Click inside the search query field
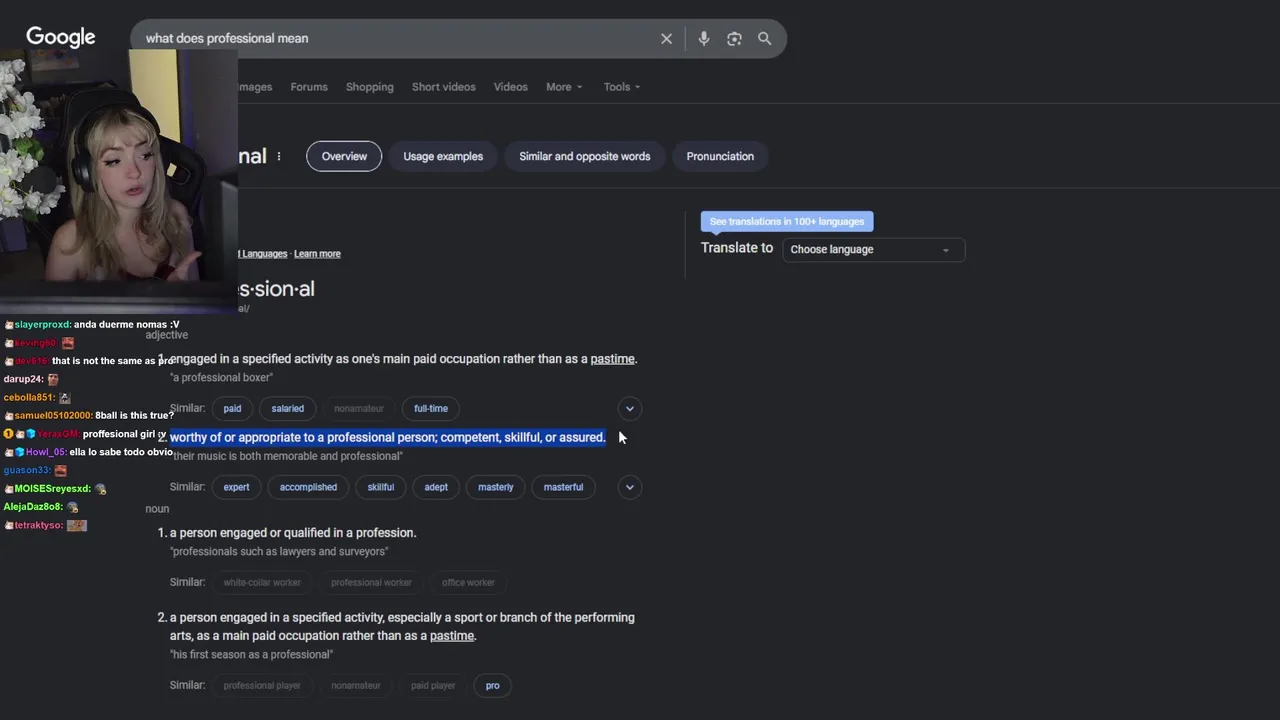The width and height of the screenshot is (1280, 720). tap(400, 38)
